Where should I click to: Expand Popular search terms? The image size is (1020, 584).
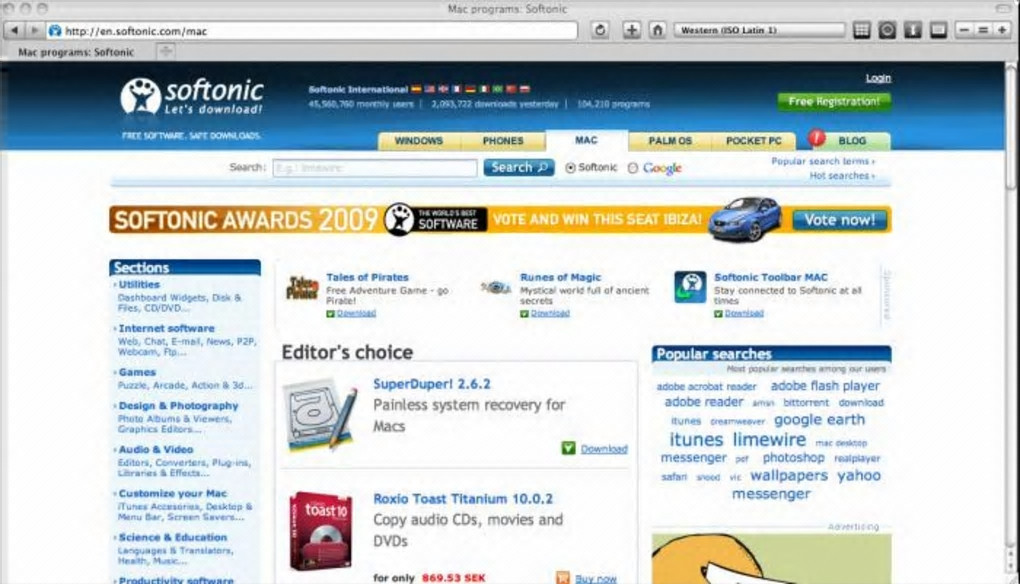(x=823, y=161)
